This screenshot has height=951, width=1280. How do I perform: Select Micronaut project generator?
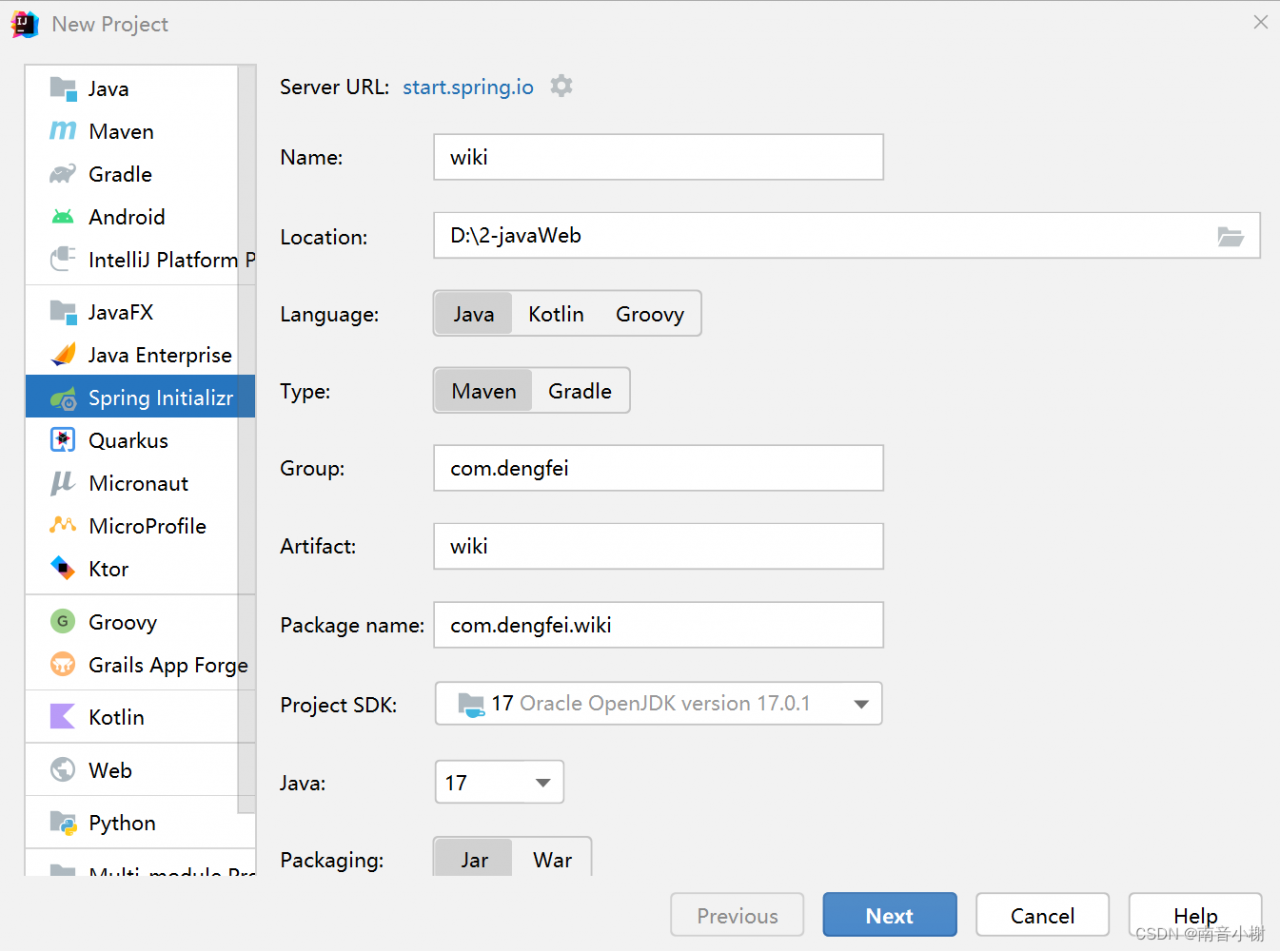(132, 483)
